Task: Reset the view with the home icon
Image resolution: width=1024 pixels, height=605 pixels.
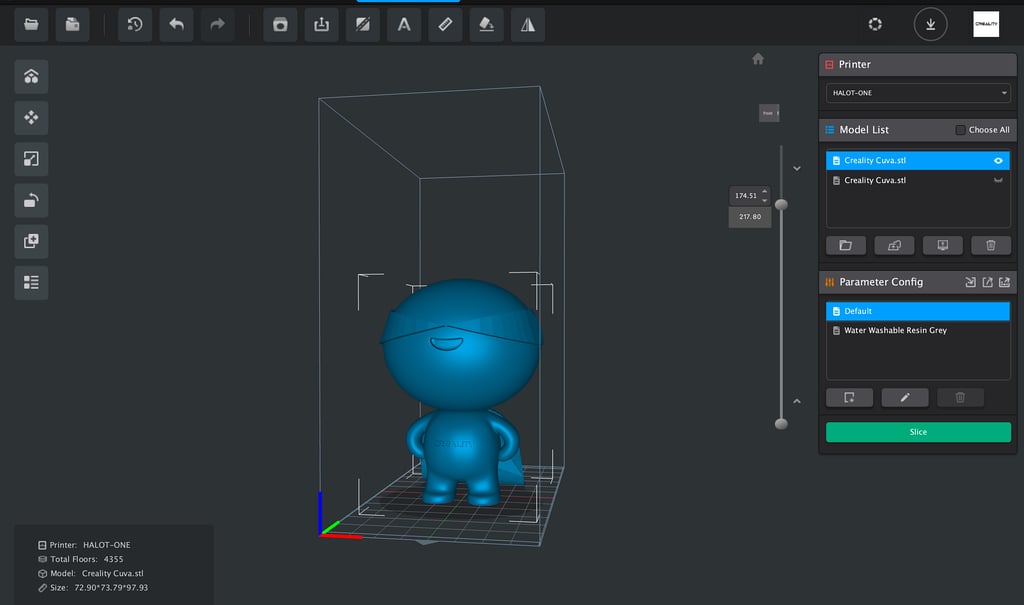Action: pos(758,59)
